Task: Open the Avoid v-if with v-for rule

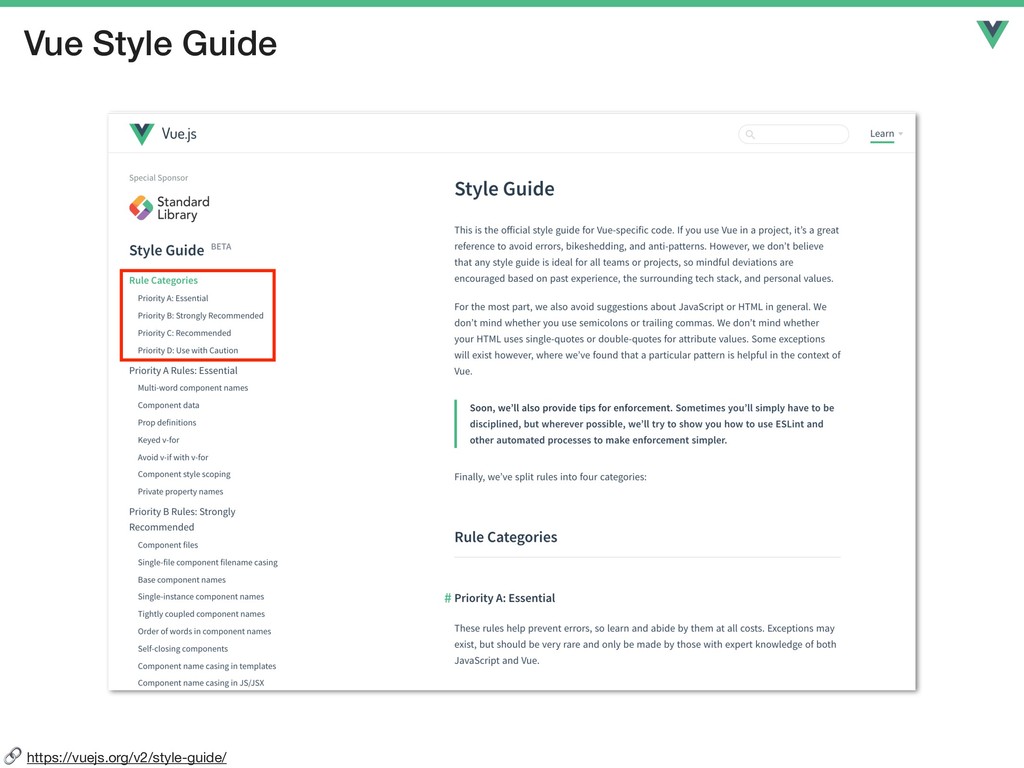Action: [x=173, y=458]
